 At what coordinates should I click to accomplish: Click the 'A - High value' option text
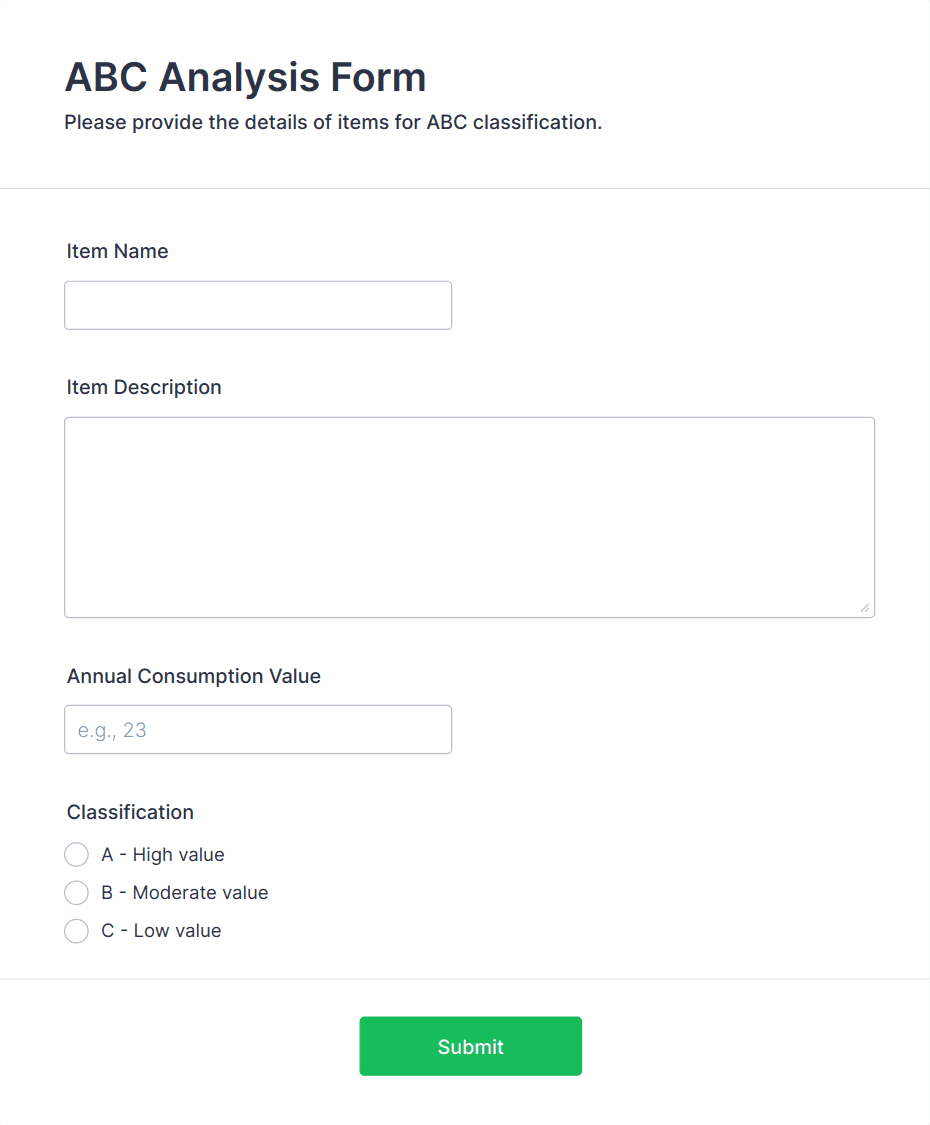click(163, 855)
